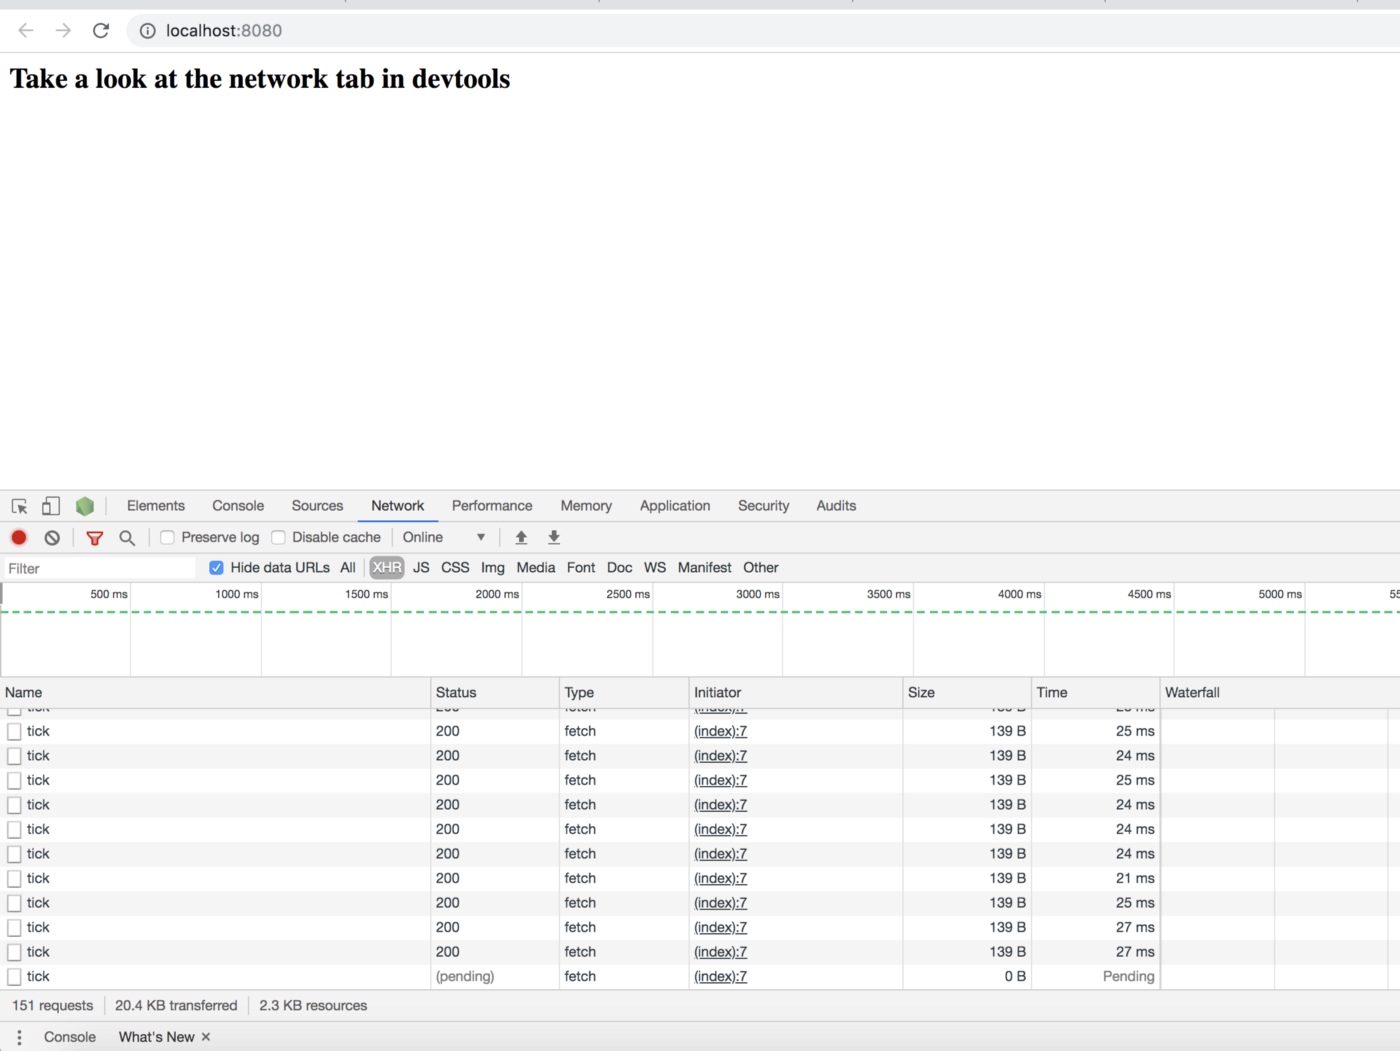Click the Waterfall column header

point(1280,692)
